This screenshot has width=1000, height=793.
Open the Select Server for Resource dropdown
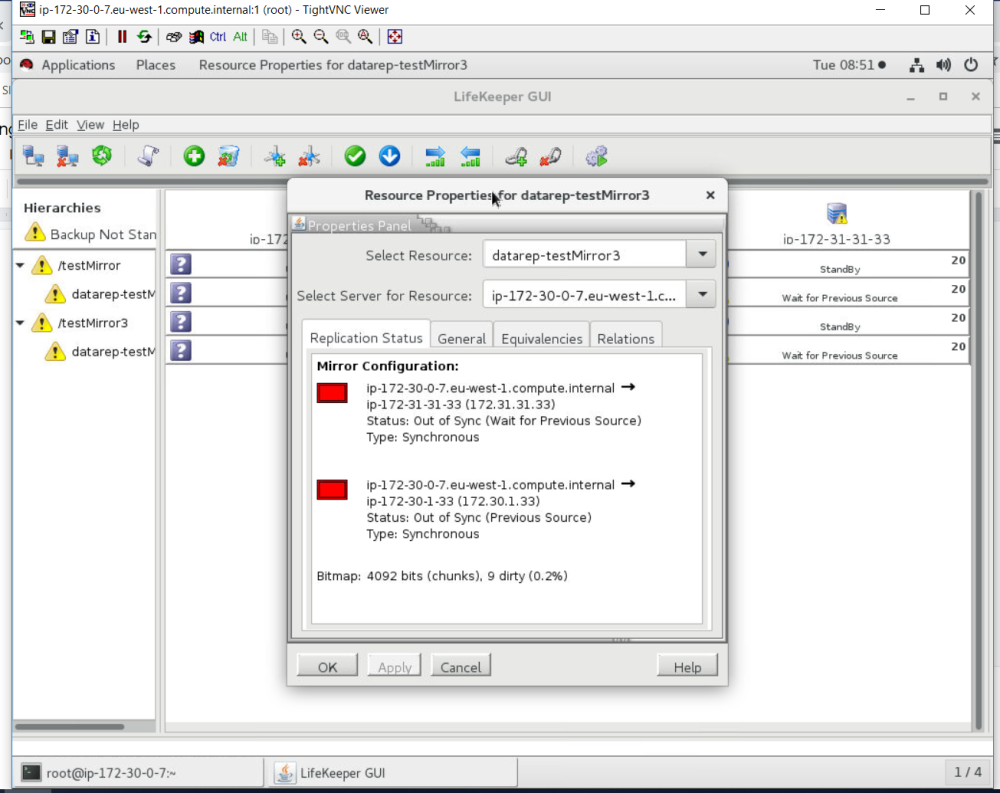coord(701,295)
